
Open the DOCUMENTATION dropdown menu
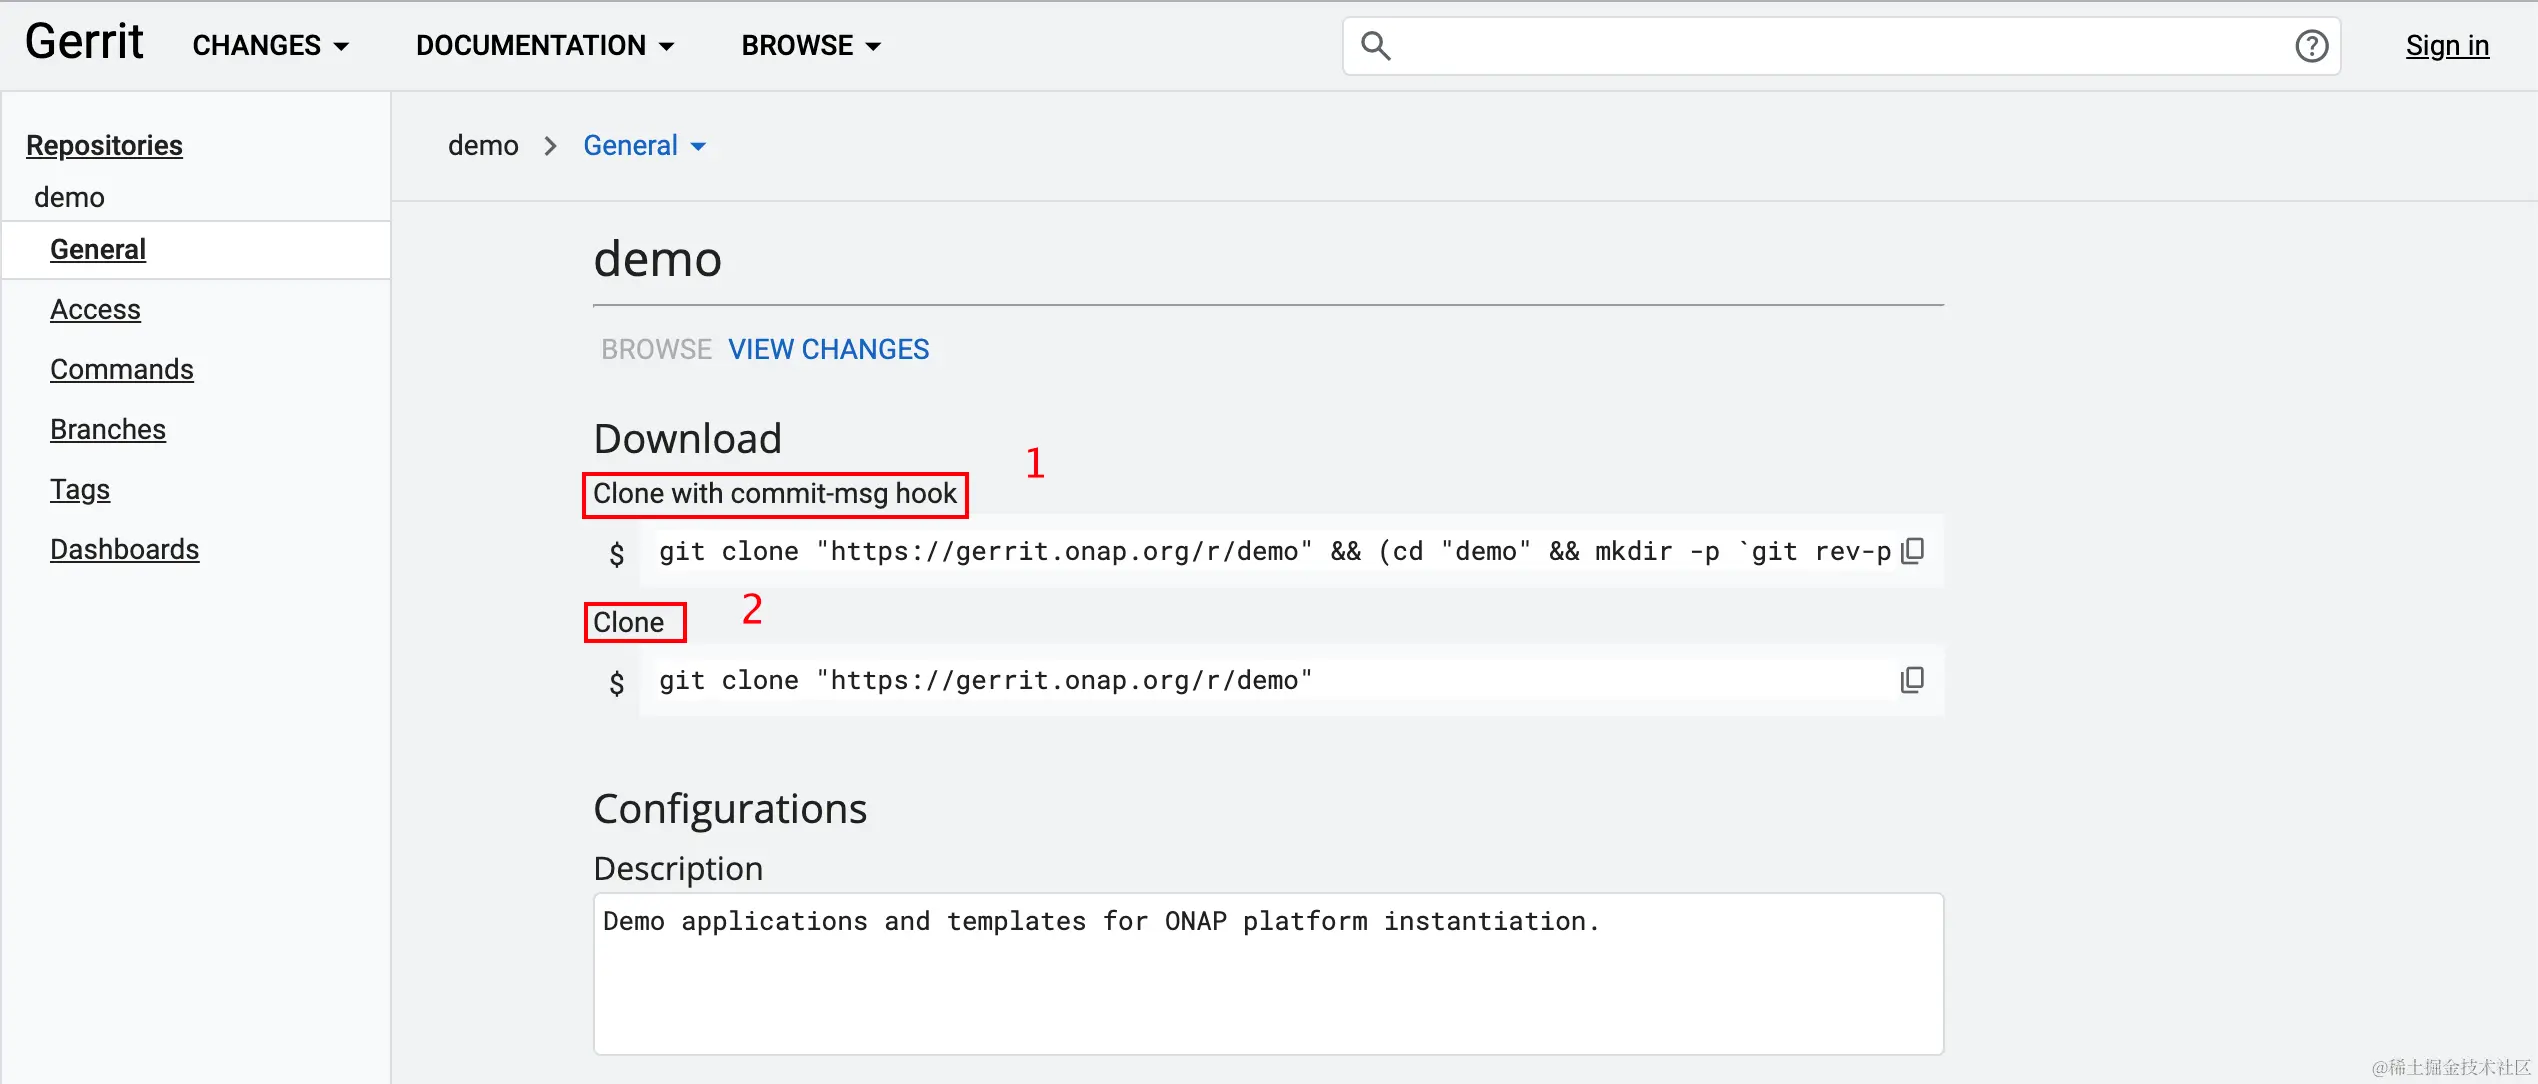pos(545,46)
